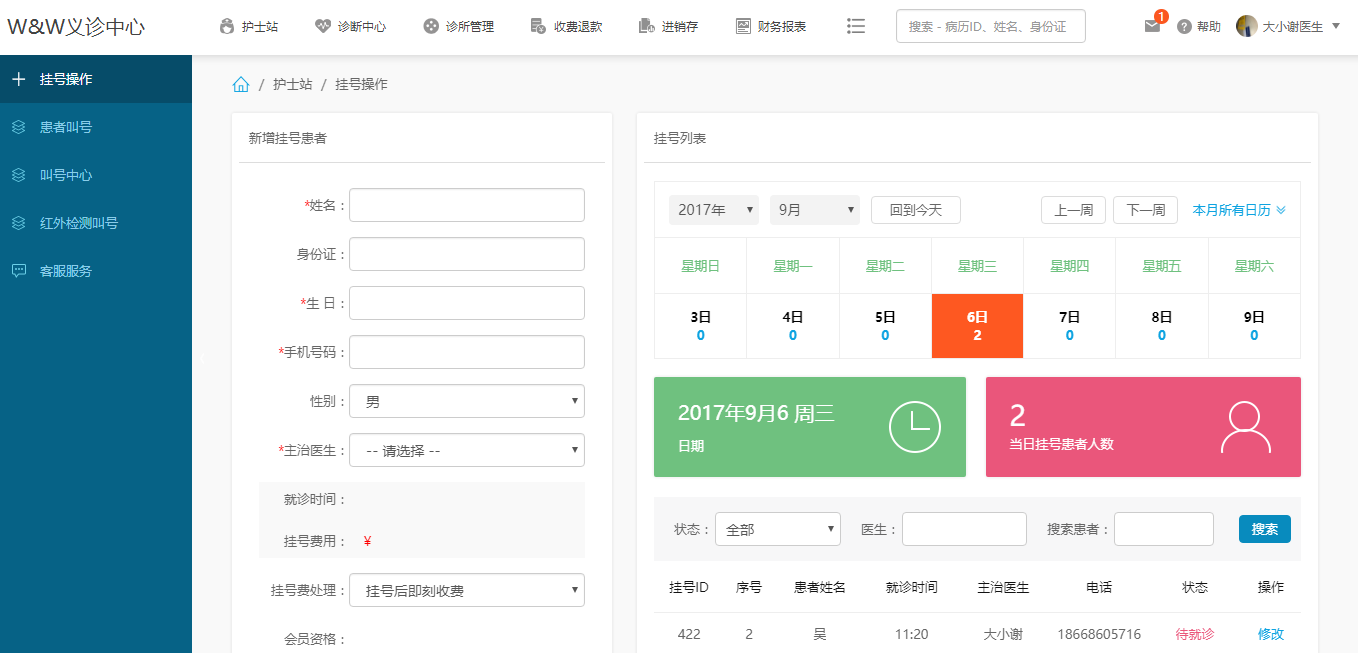Click the 下一周 next week button
The height and width of the screenshot is (653, 1358).
click(x=1145, y=210)
